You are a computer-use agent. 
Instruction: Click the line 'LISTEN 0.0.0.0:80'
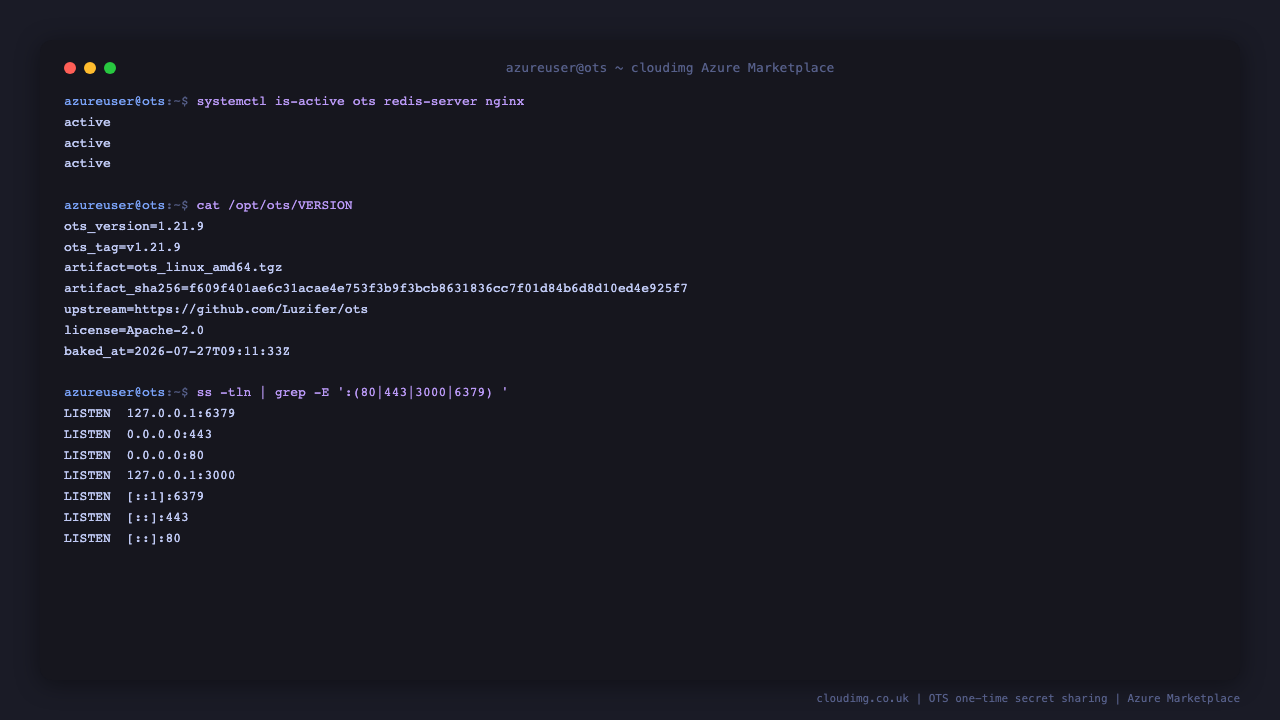coord(134,456)
